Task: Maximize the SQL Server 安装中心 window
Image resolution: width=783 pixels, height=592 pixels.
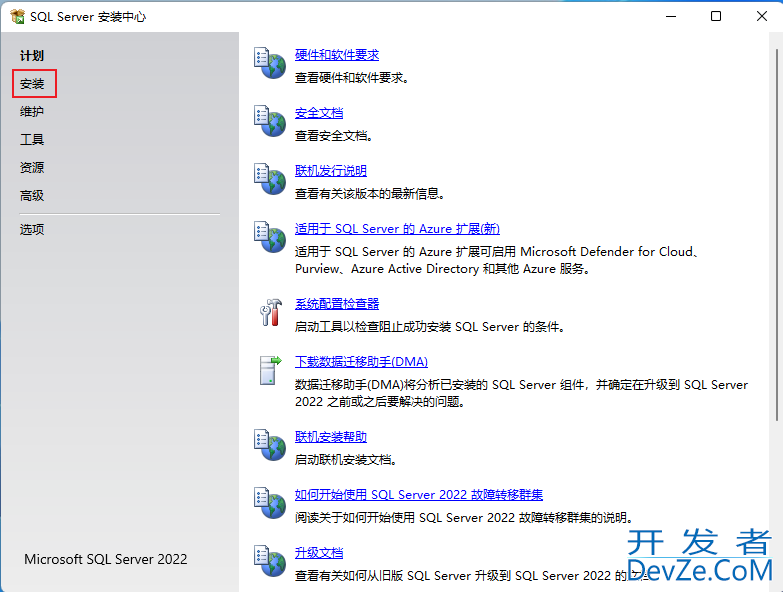Action: tap(716, 16)
